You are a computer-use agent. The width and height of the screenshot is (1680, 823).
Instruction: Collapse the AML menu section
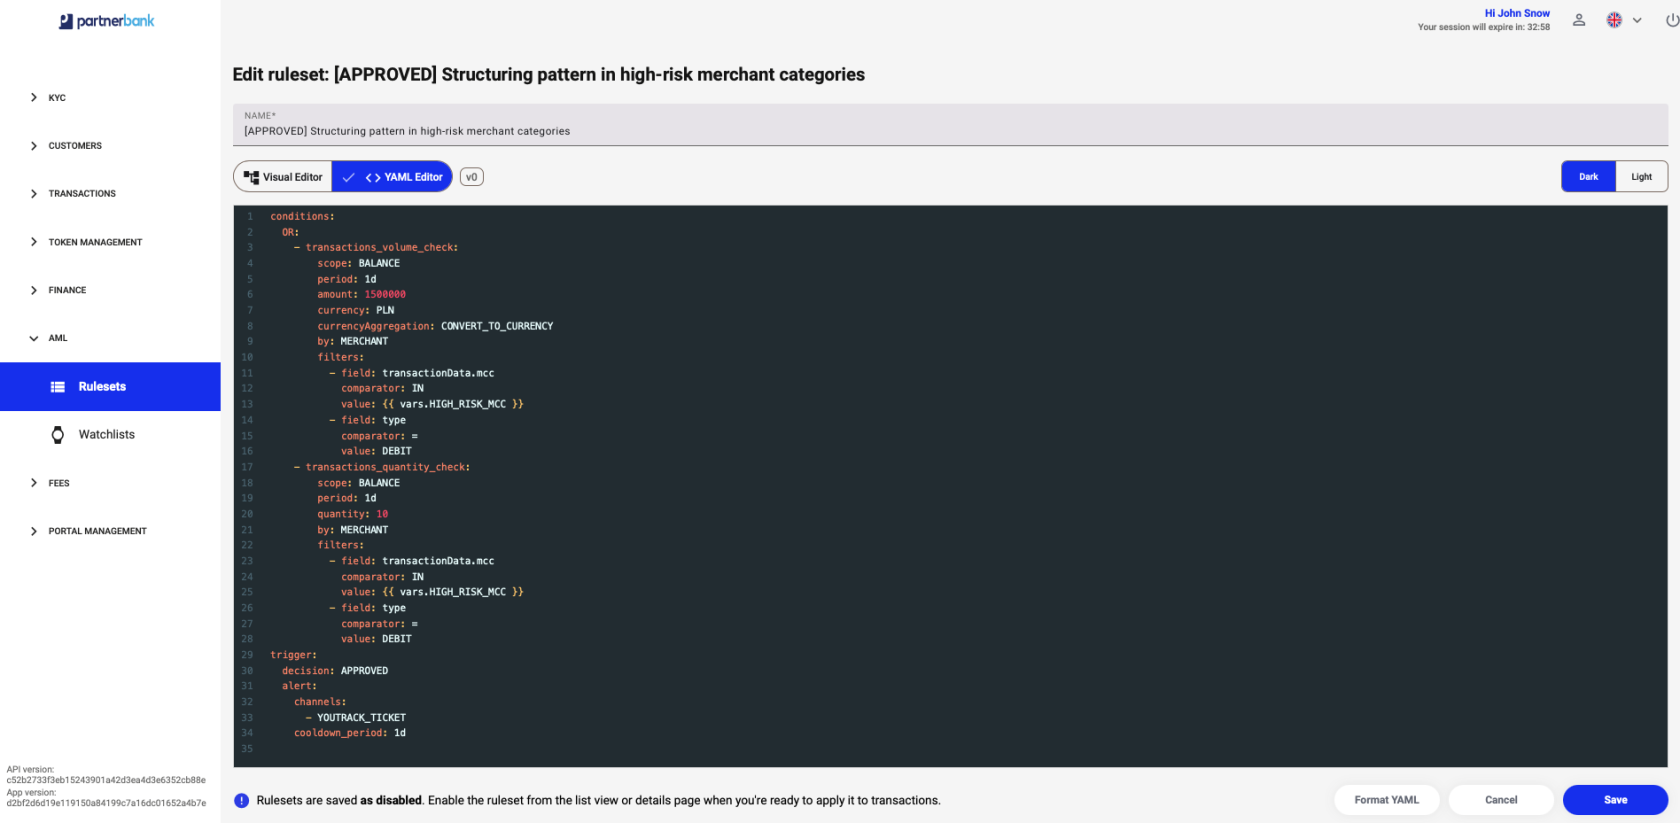click(x=58, y=338)
